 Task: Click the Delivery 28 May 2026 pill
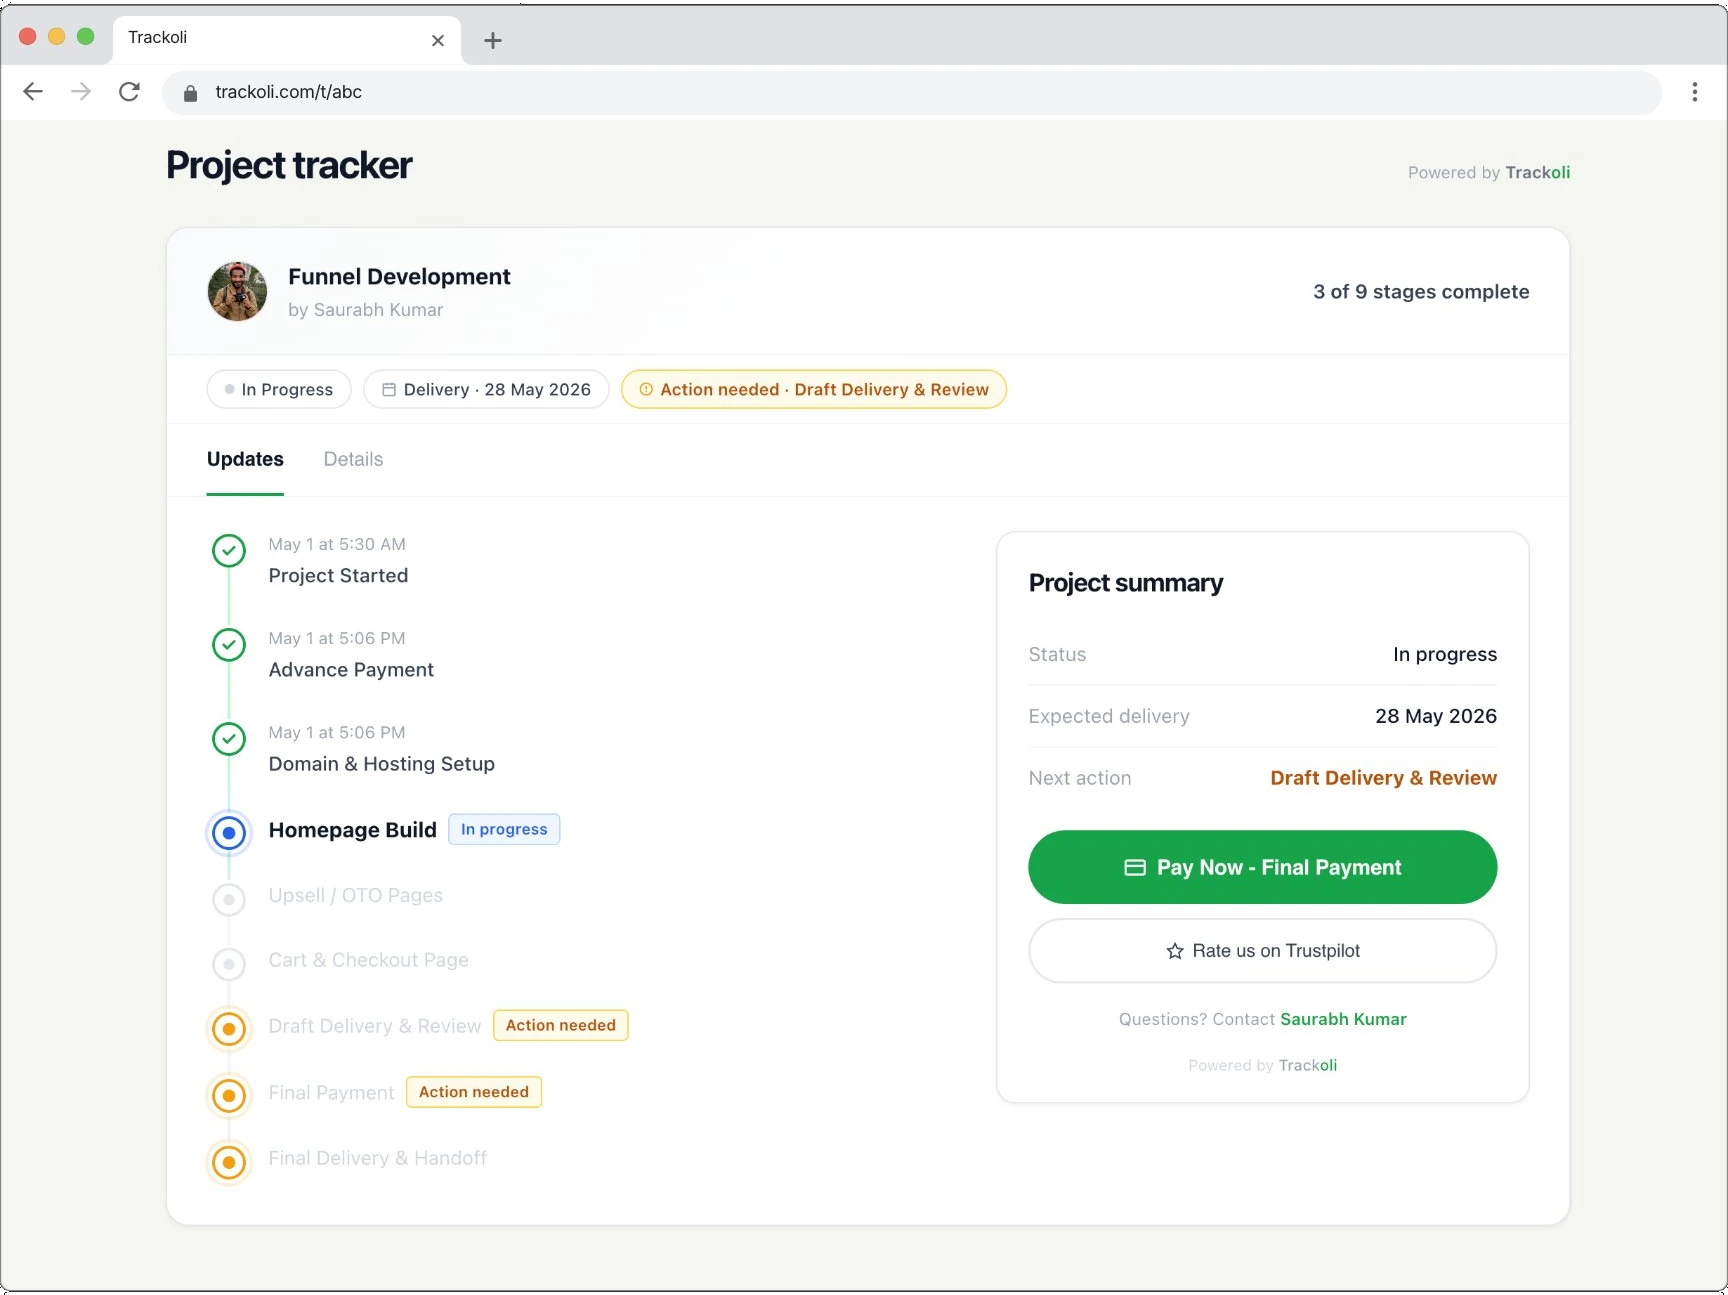[x=486, y=389]
